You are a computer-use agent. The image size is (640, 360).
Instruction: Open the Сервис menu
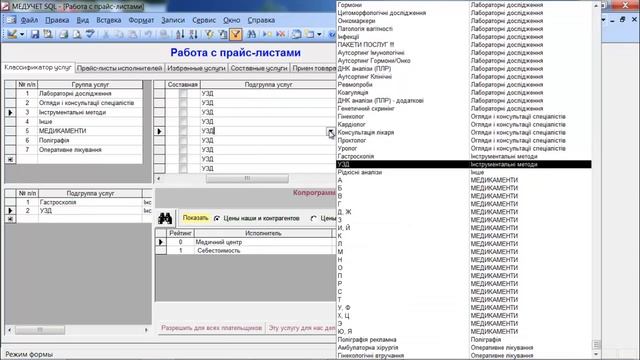204,20
